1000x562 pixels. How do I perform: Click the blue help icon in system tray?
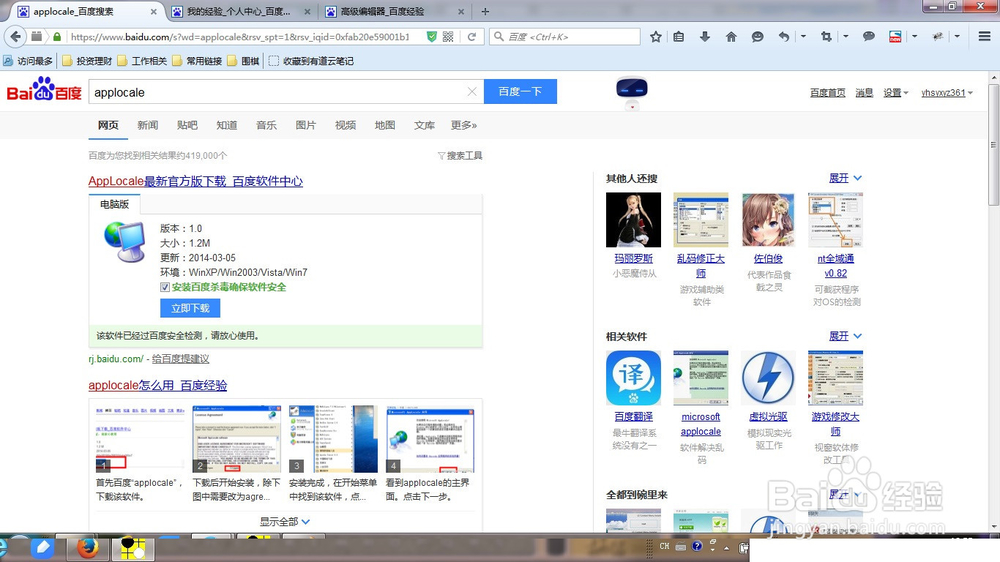pyautogui.click(x=697, y=546)
